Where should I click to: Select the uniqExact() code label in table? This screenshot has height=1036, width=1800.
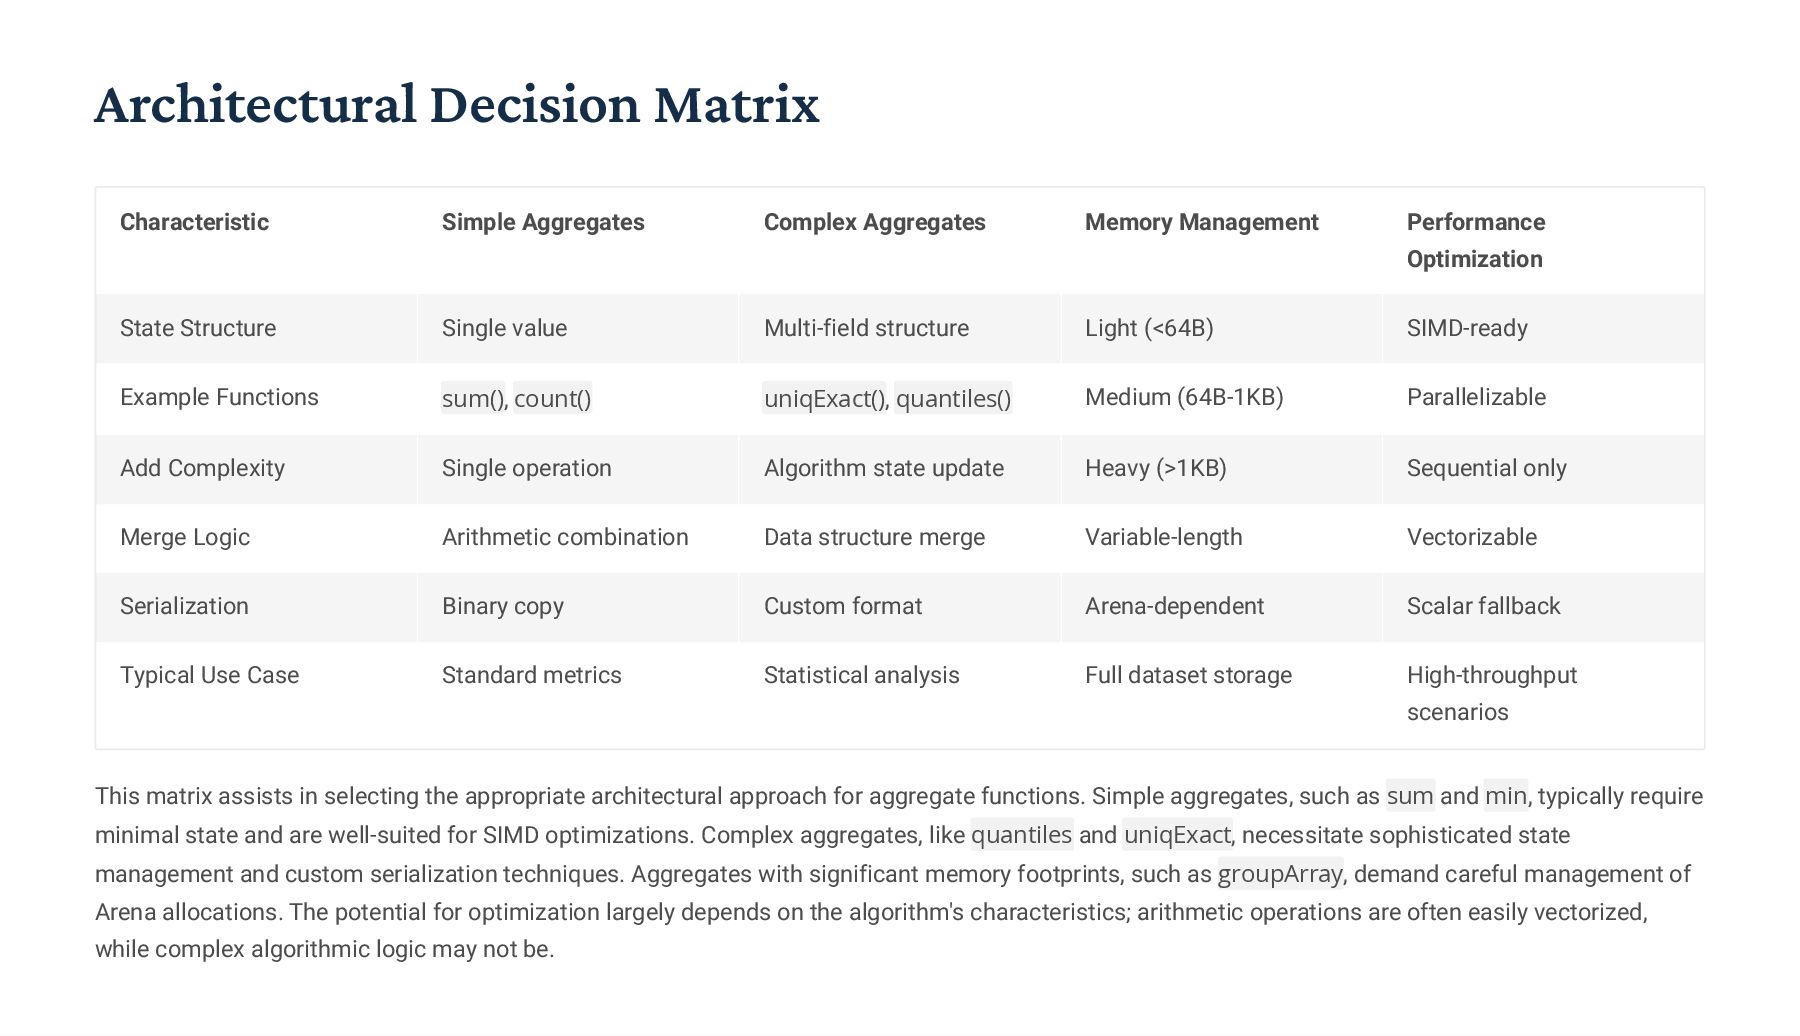tap(824, 399)
